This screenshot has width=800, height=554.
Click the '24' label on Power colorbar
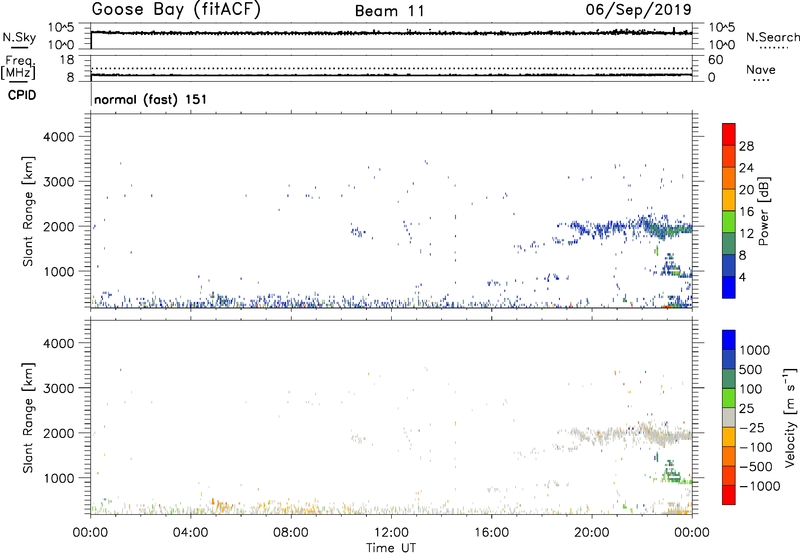(x=746, y=168)
